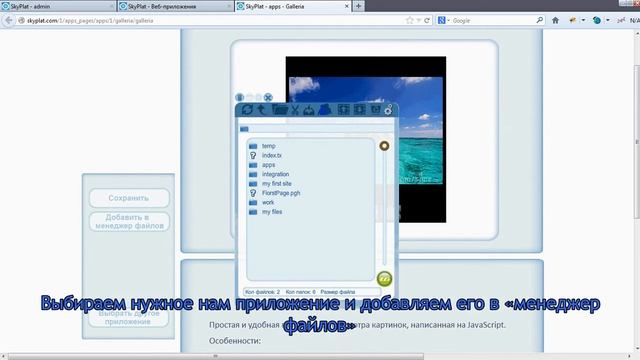This screenshot has height=360, width=640.
Task: Click the horizontal page scrollbar
Action: tap(216, 356)
